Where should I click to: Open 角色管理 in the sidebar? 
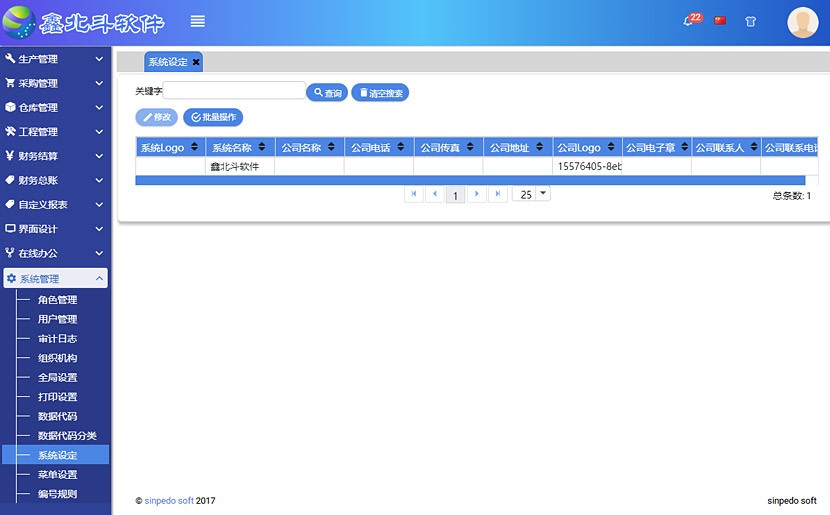pos(57,300)
